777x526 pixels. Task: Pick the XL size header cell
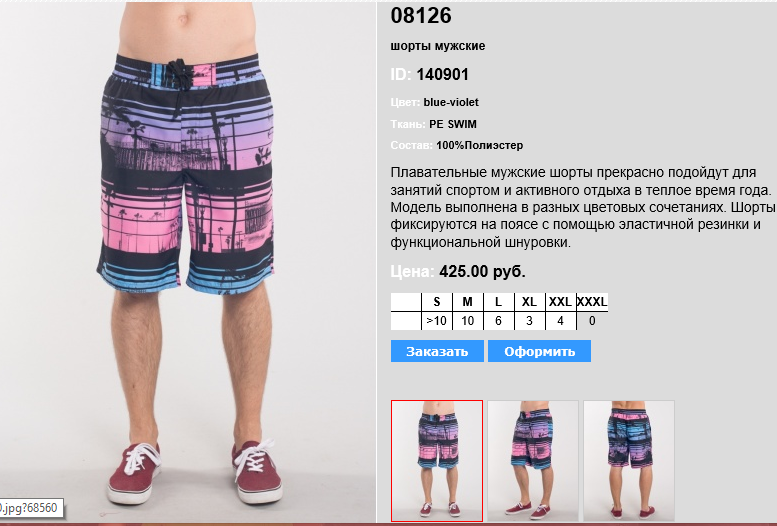[x=529, y=302]
